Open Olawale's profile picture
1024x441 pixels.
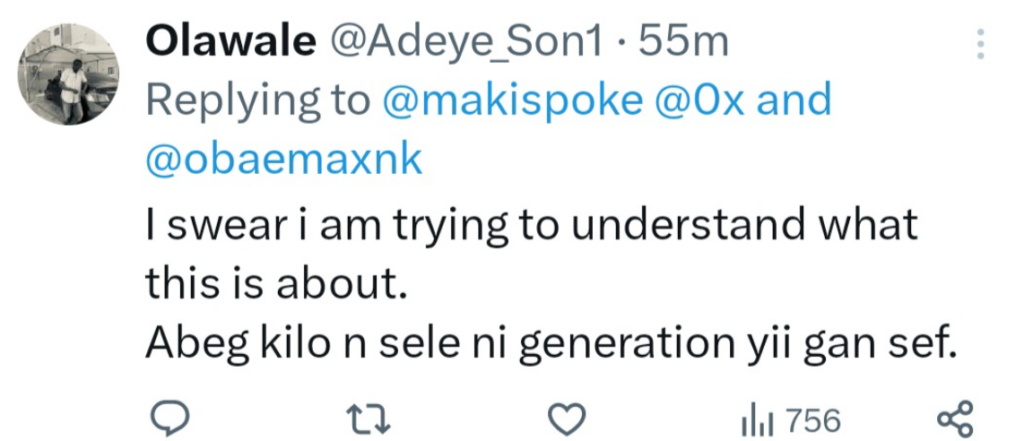point(70,76)
